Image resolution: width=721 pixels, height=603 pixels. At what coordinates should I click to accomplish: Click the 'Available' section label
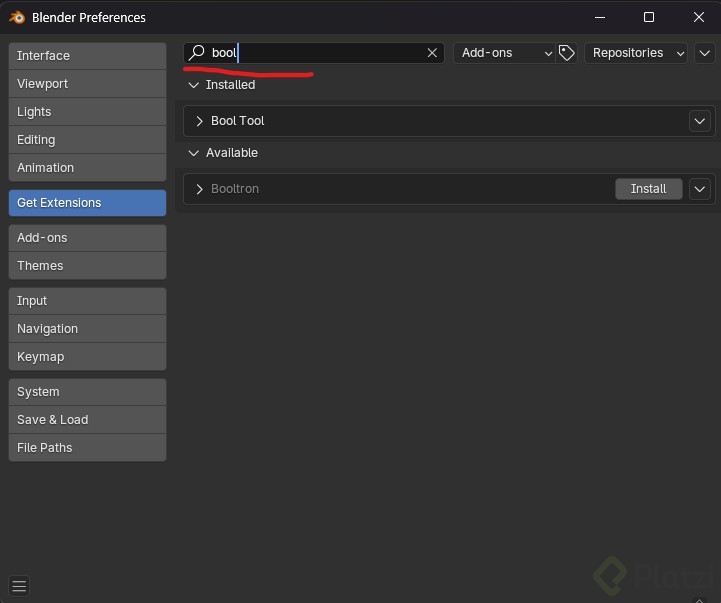pyautogui.click(x=232, y=153)
